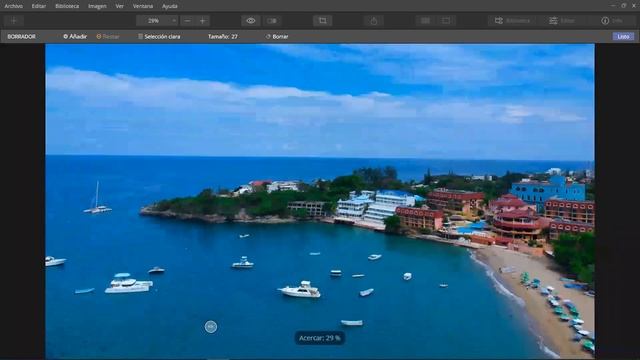The image size is (640, 360).
Task: Click the Acercar: 29 % zoom indicator
Action: [320, 338]
